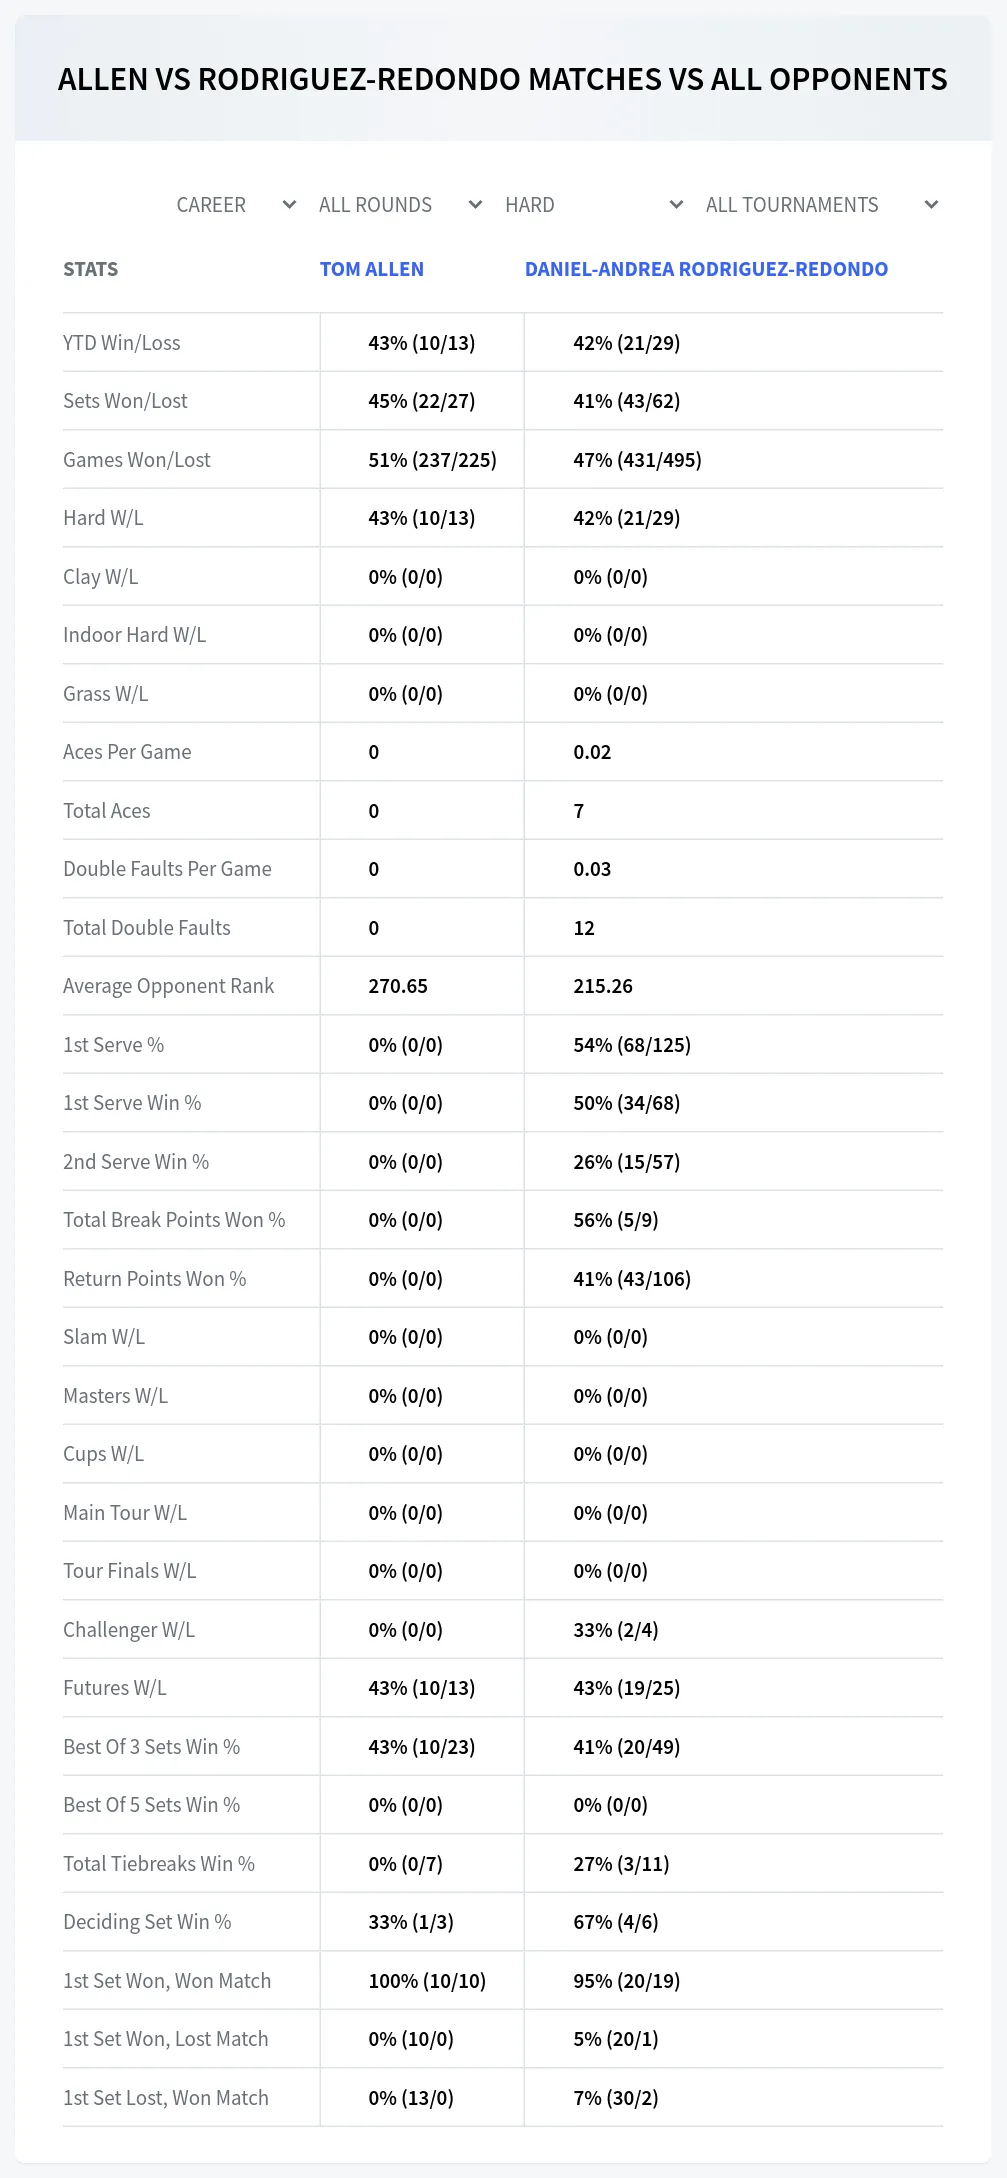This screenshot has height=2178, width=1007.
Task: Click the Total Tiebreaks Win % label
Action: pos(159,1864)
